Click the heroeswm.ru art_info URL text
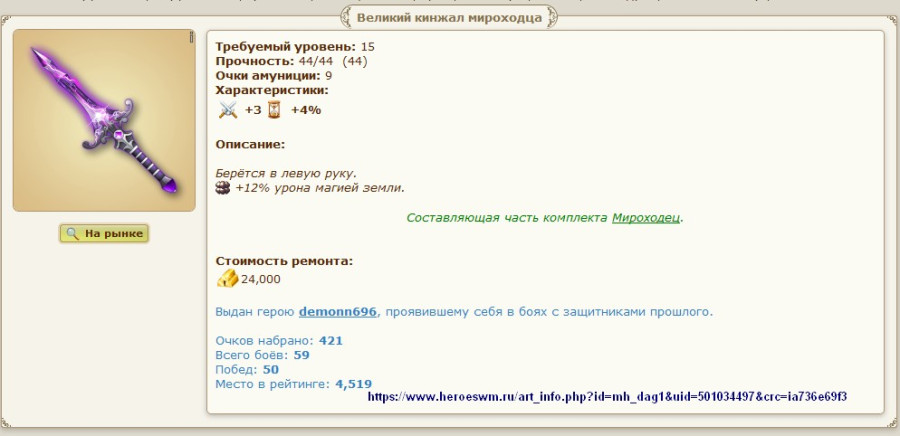This screenshot has height=436, width=900. tap(607, 396)
